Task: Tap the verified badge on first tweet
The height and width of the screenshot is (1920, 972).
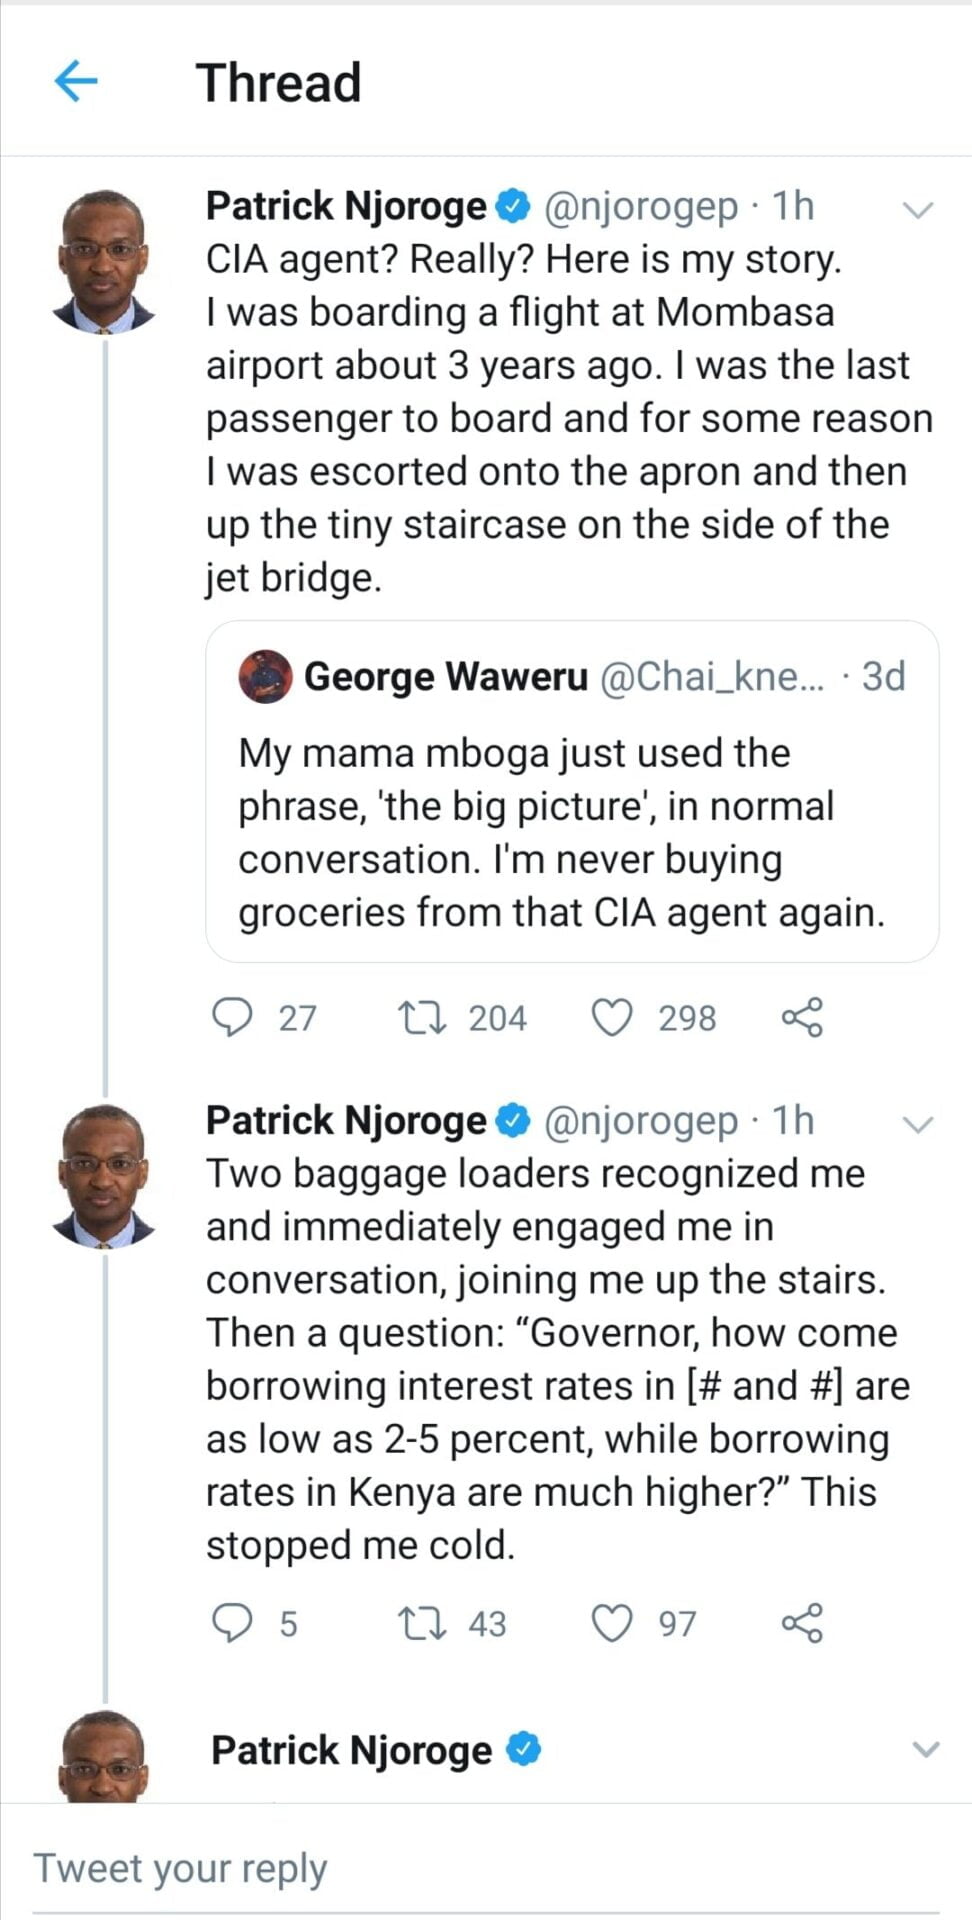Action: (513, 206)
